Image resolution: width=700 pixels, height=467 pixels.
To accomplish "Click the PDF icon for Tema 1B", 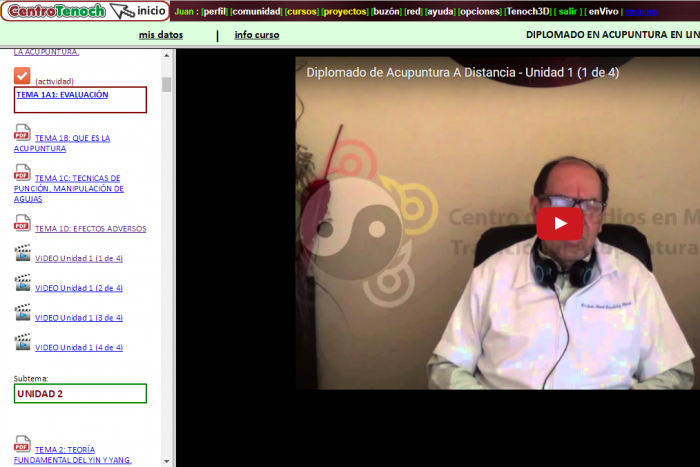I will pos(22,134).
